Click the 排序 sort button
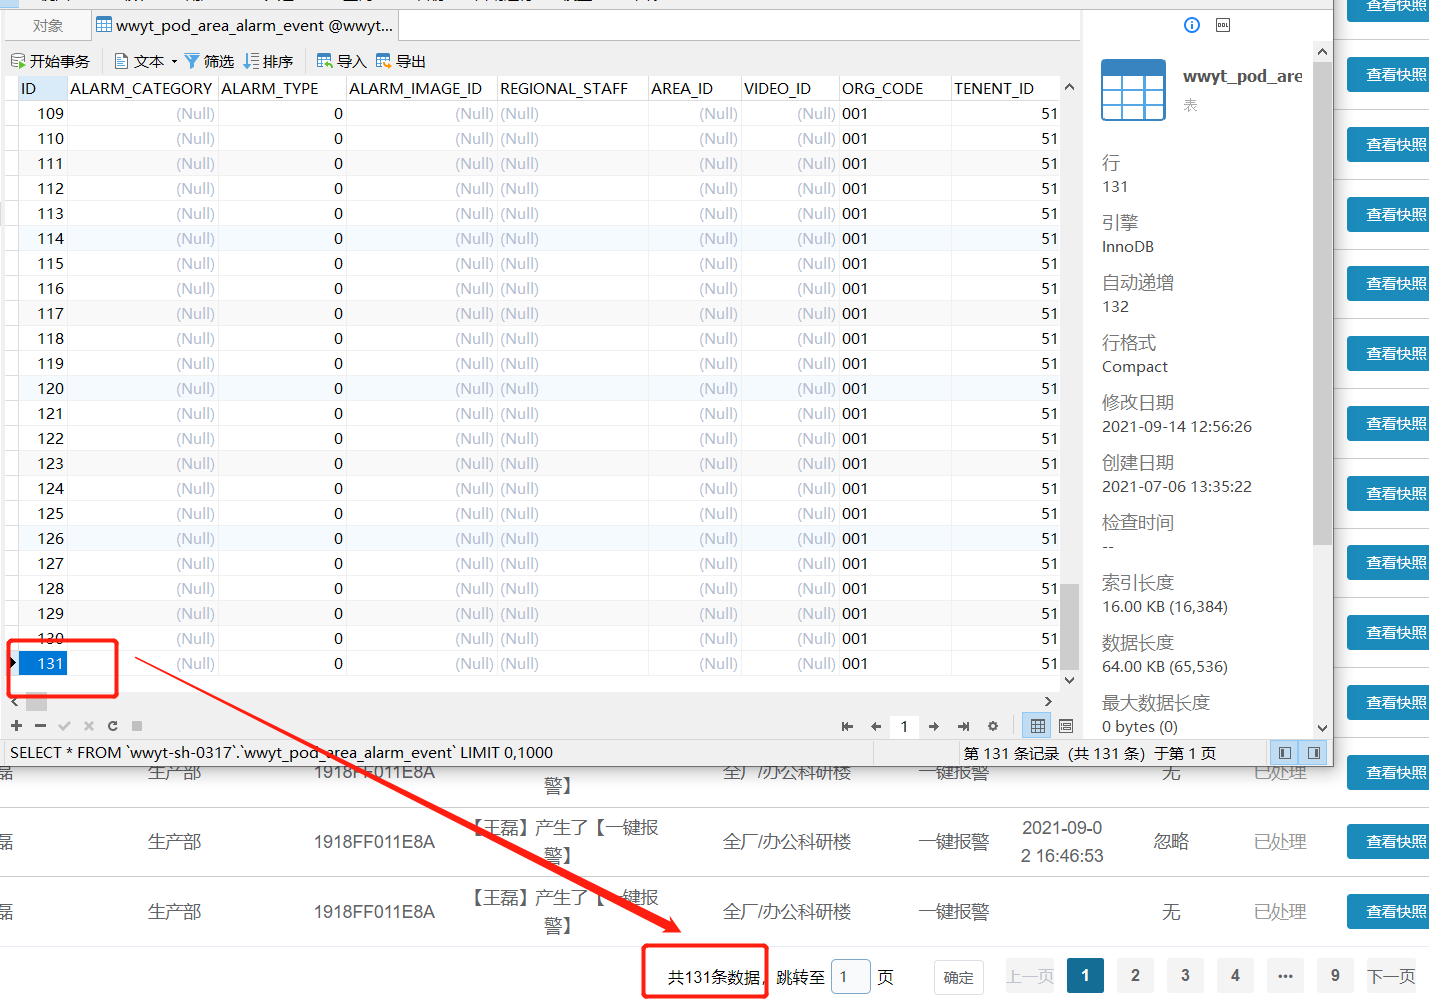 tap(268, 61)
